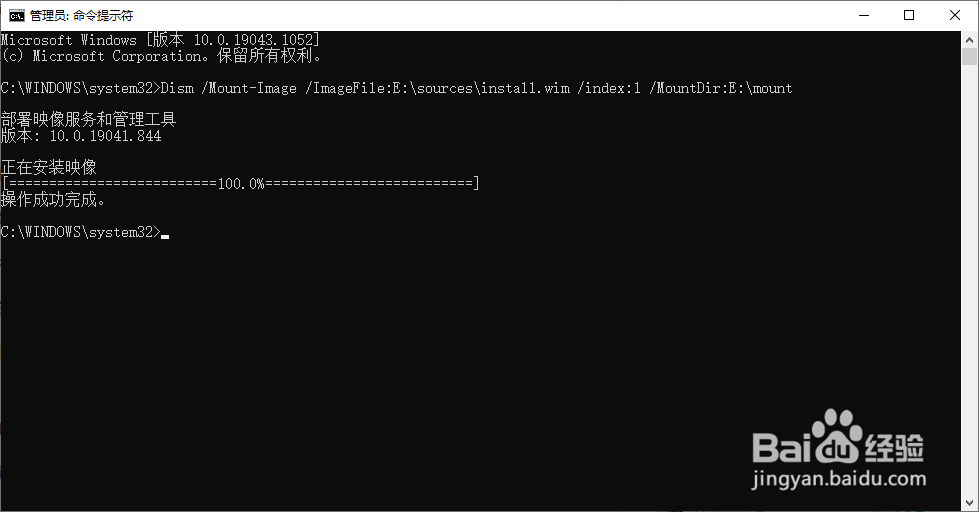Click the scrollbar up arrow
This screenshot has width=979, height=512.
[x=969, y=39]
